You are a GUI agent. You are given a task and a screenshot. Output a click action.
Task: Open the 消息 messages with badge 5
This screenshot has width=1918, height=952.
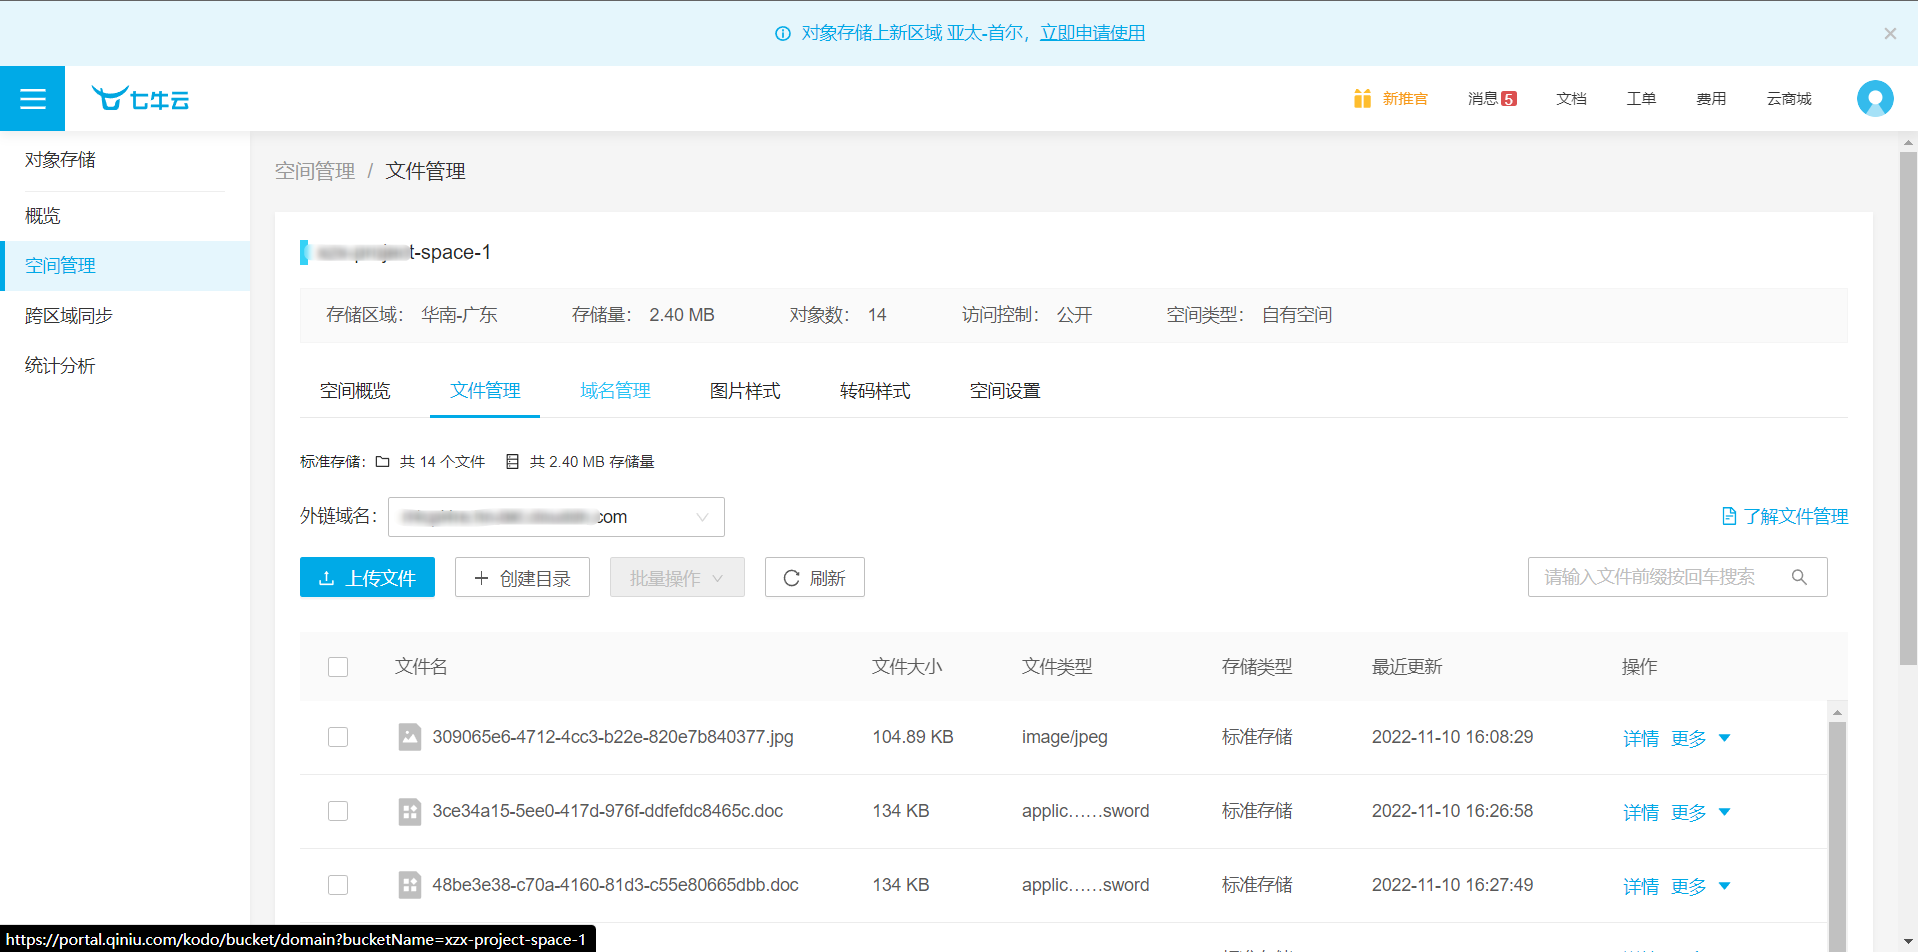click(1492, 98)
